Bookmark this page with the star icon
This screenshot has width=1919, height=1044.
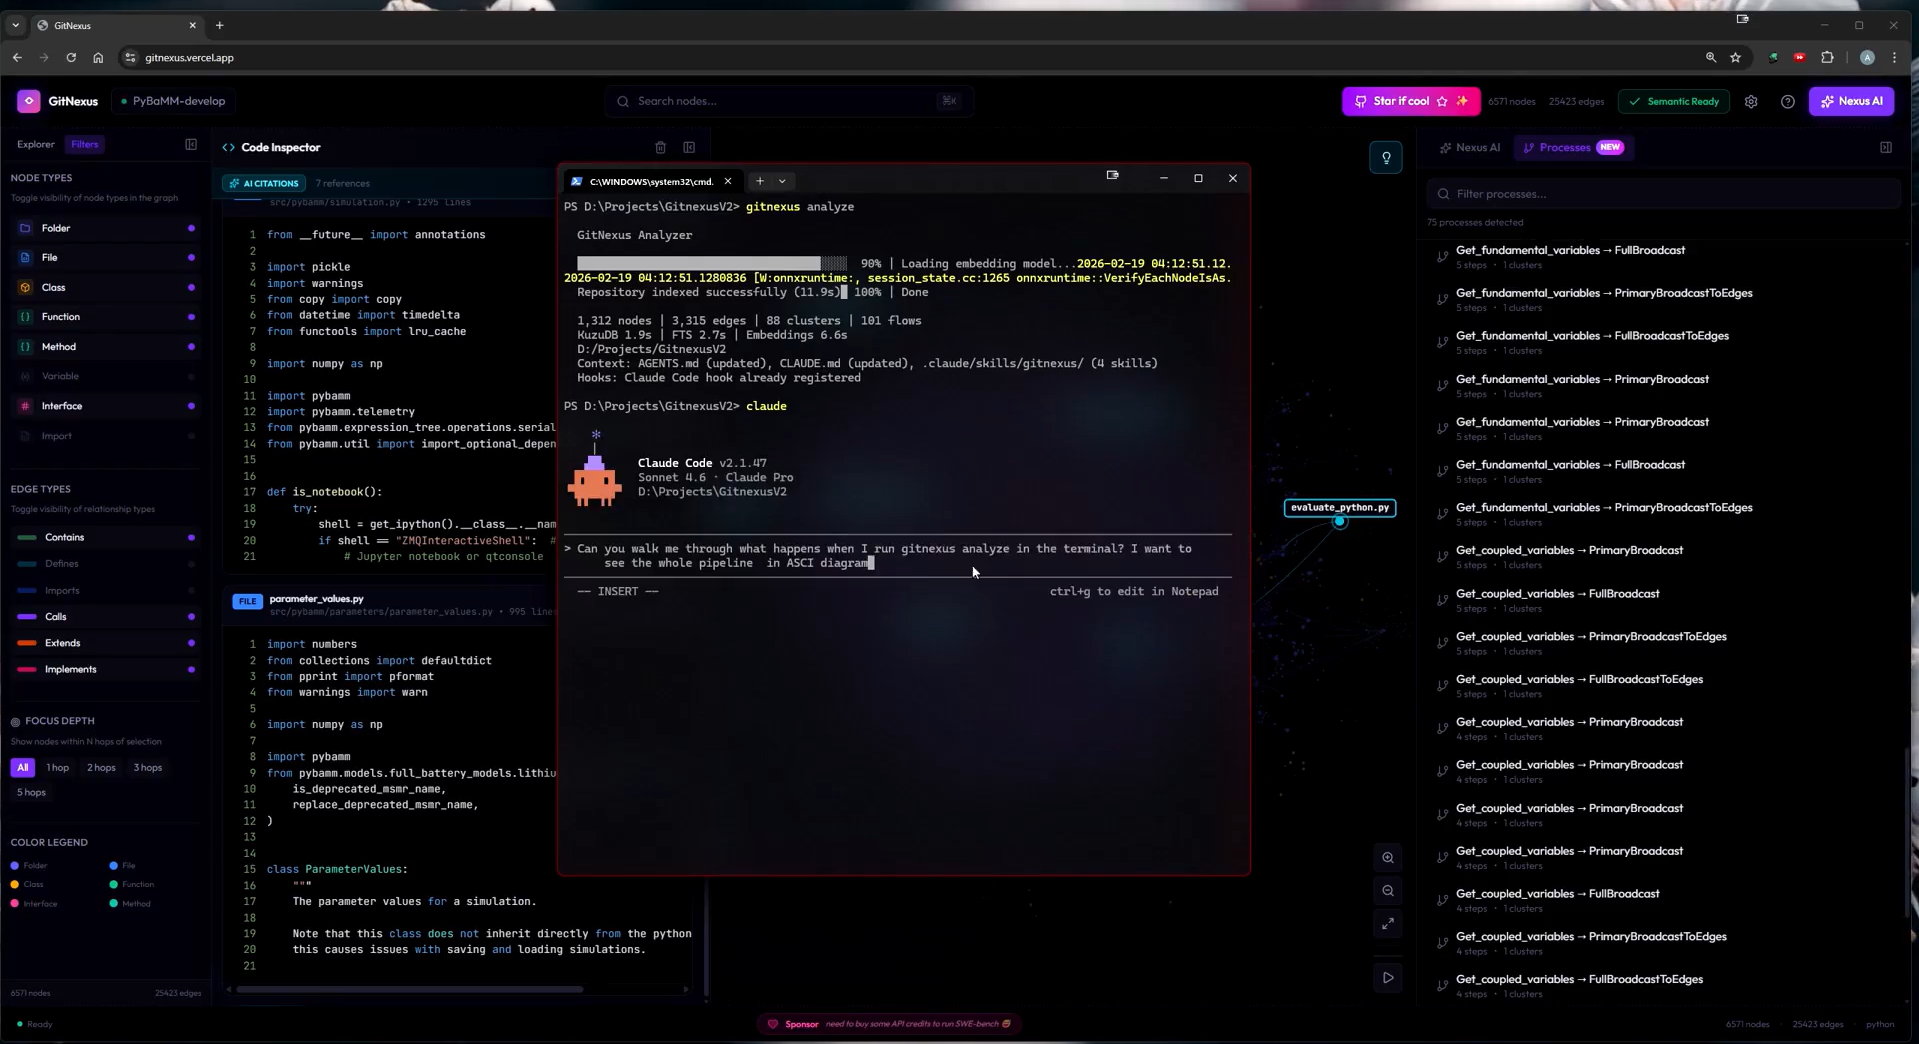1735,58
